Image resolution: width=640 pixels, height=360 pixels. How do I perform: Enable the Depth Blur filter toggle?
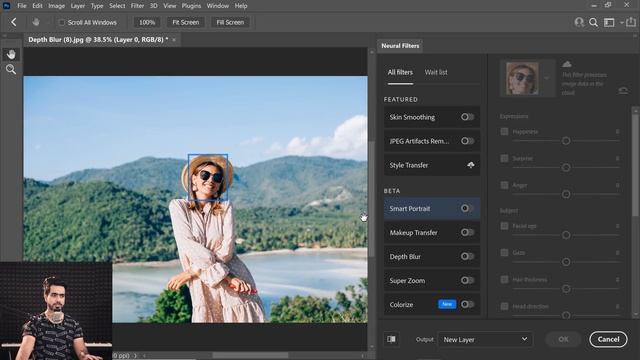[x=467, y=257]
